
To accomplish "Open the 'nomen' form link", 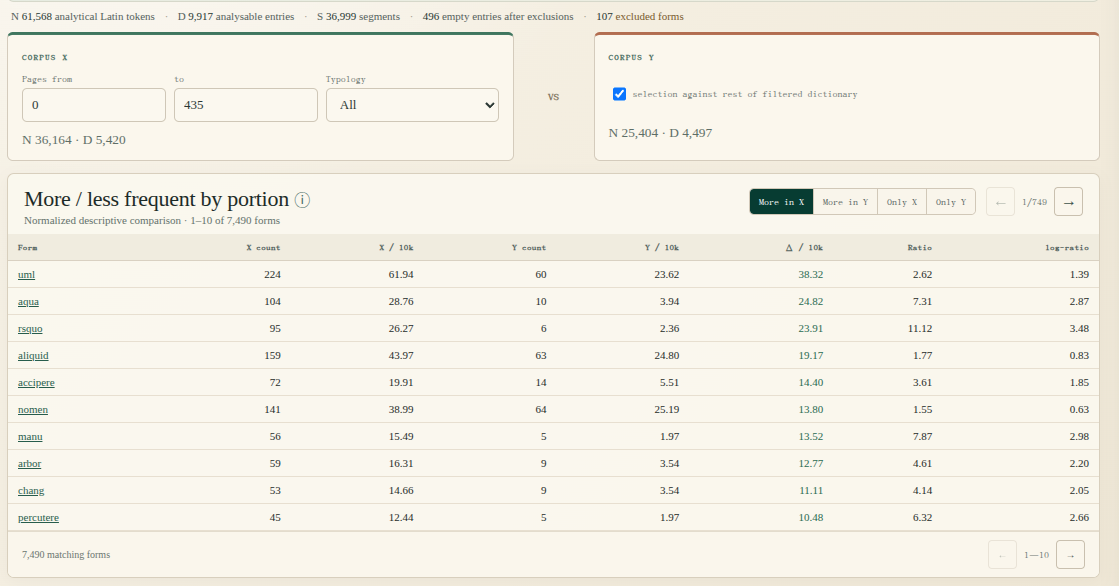I will (x=33, y=410).
